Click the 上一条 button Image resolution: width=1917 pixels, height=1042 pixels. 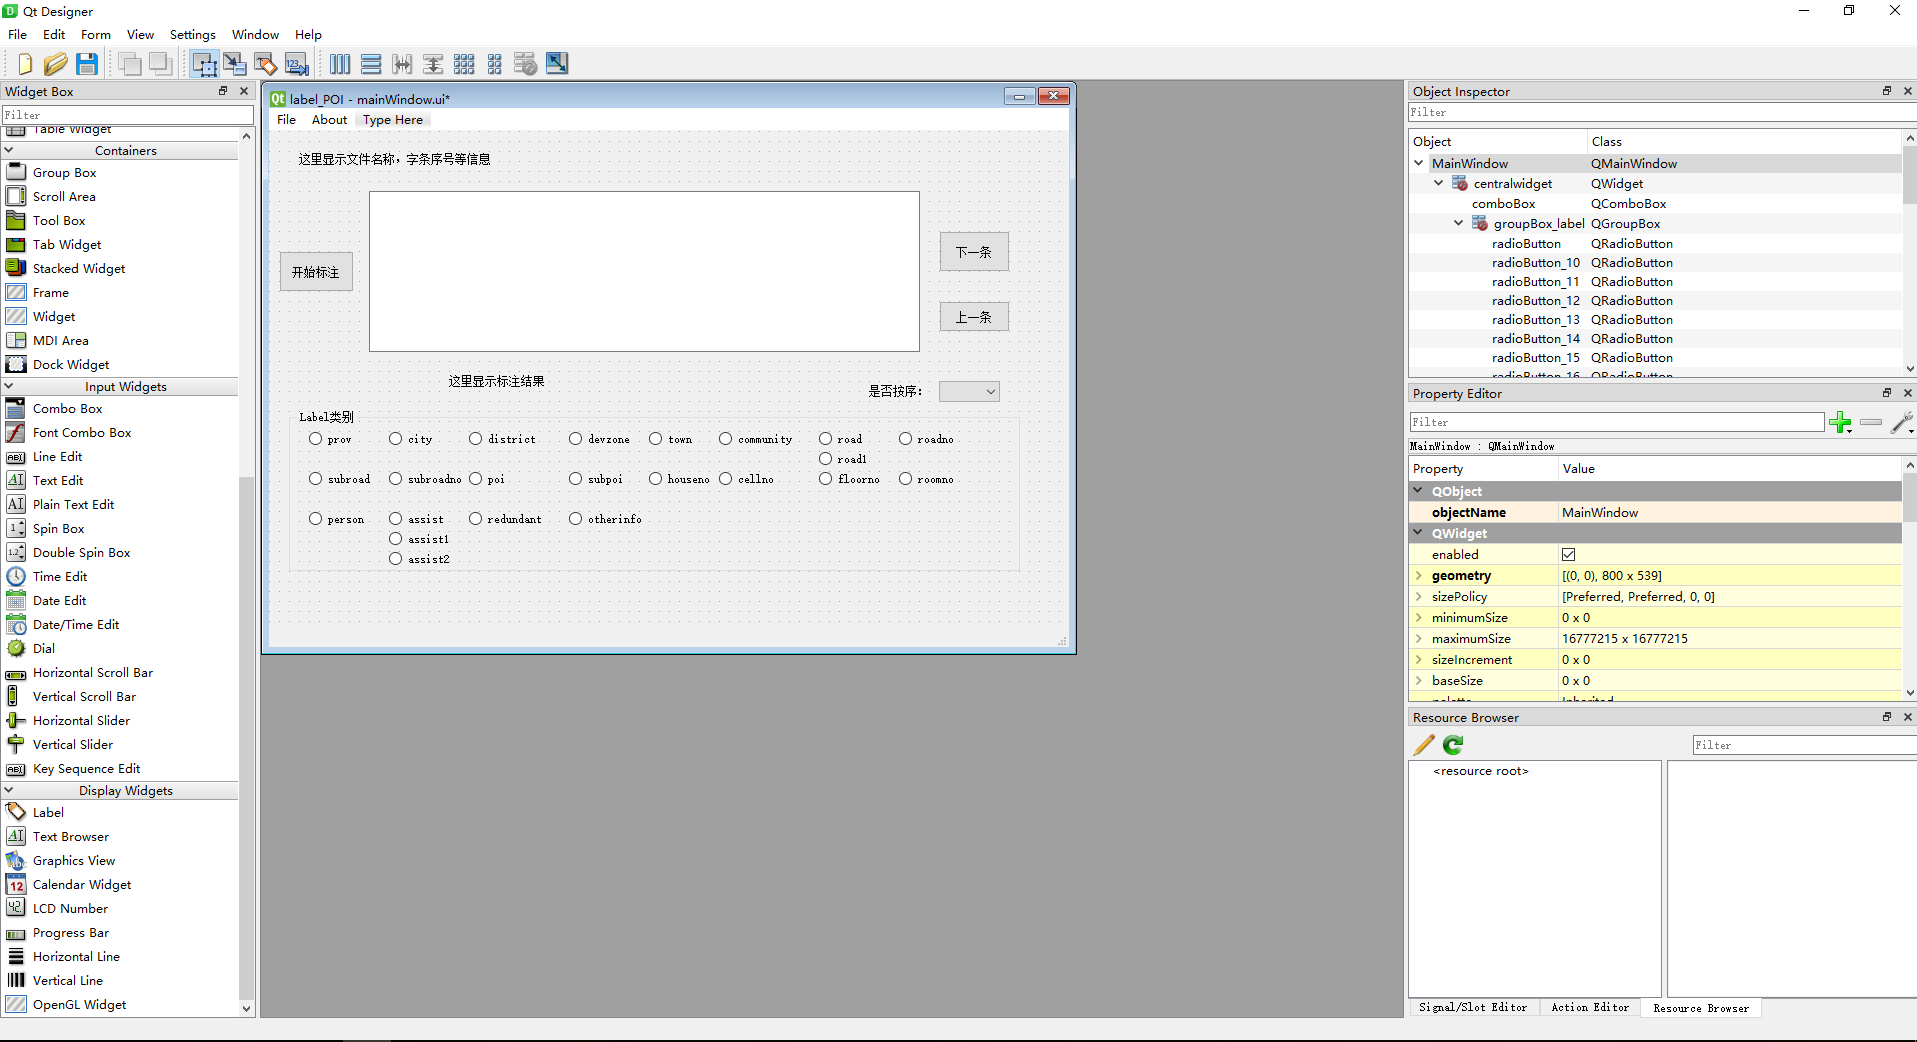click(974, 317)
